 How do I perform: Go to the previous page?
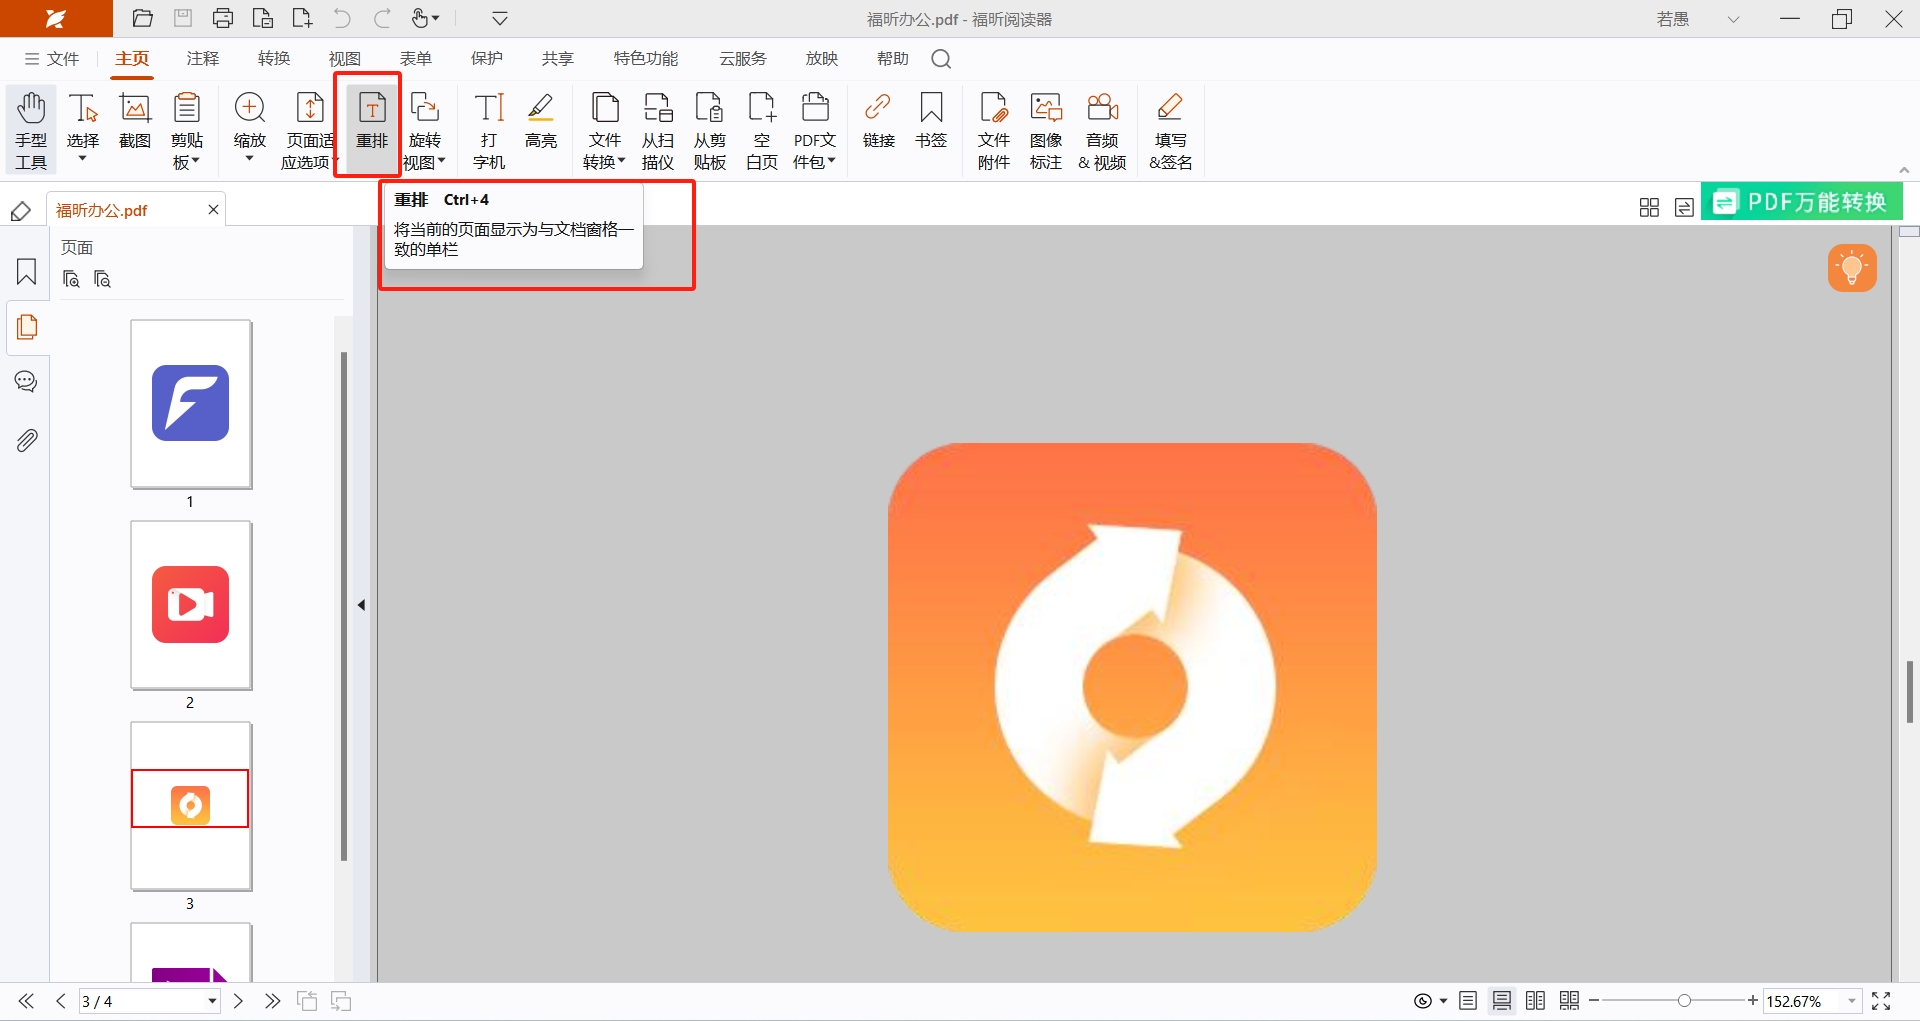coord(61,1001)
